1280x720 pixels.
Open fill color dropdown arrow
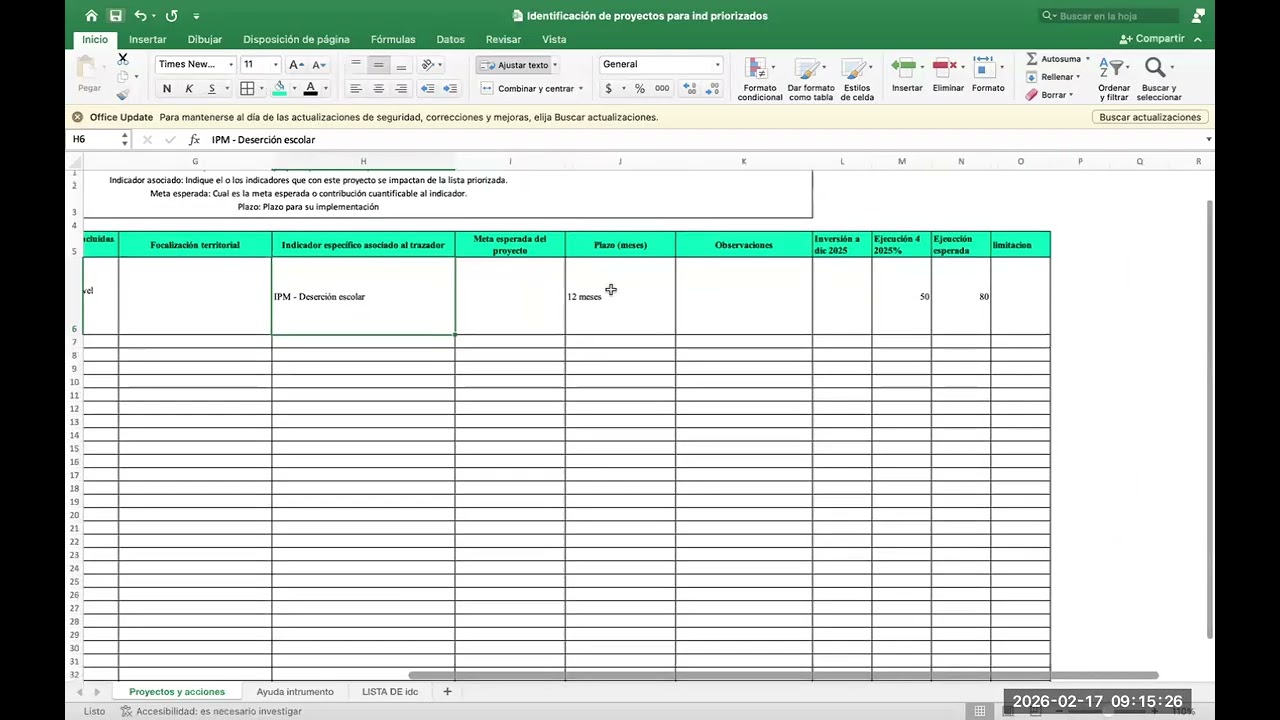coord(293,89)
